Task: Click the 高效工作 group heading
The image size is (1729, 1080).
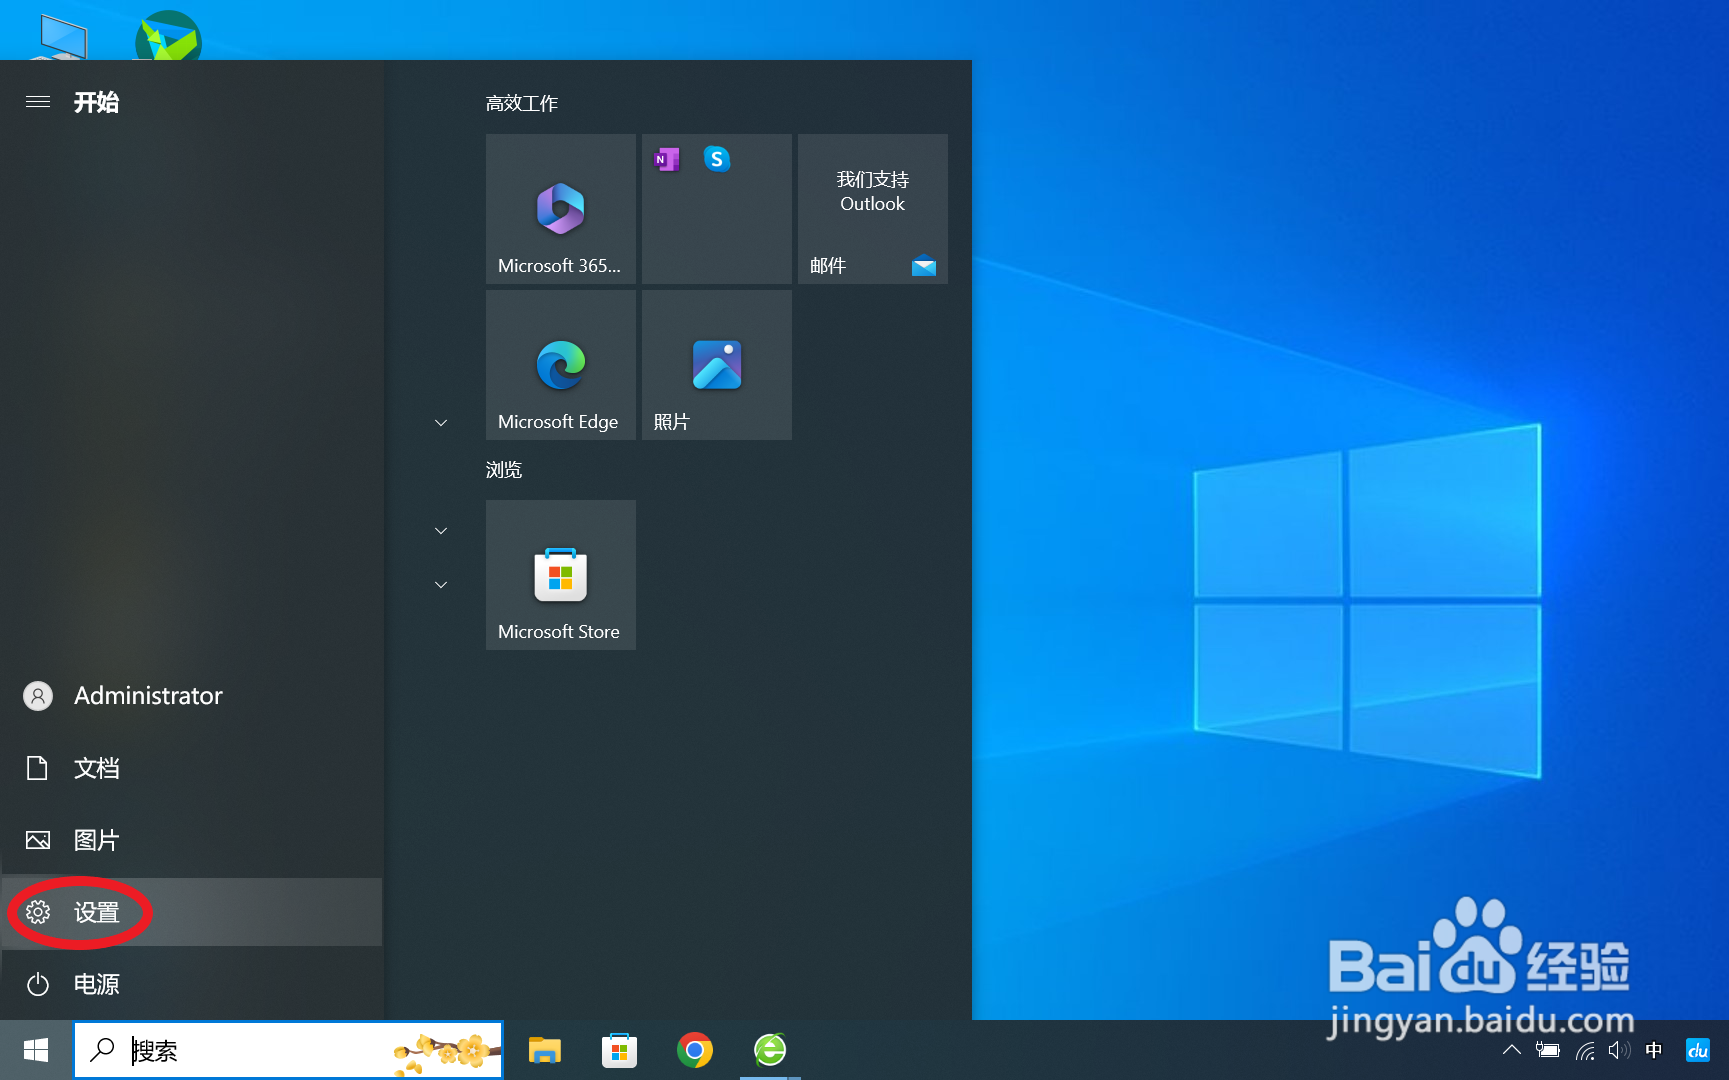Action: (x=522, y=103)
